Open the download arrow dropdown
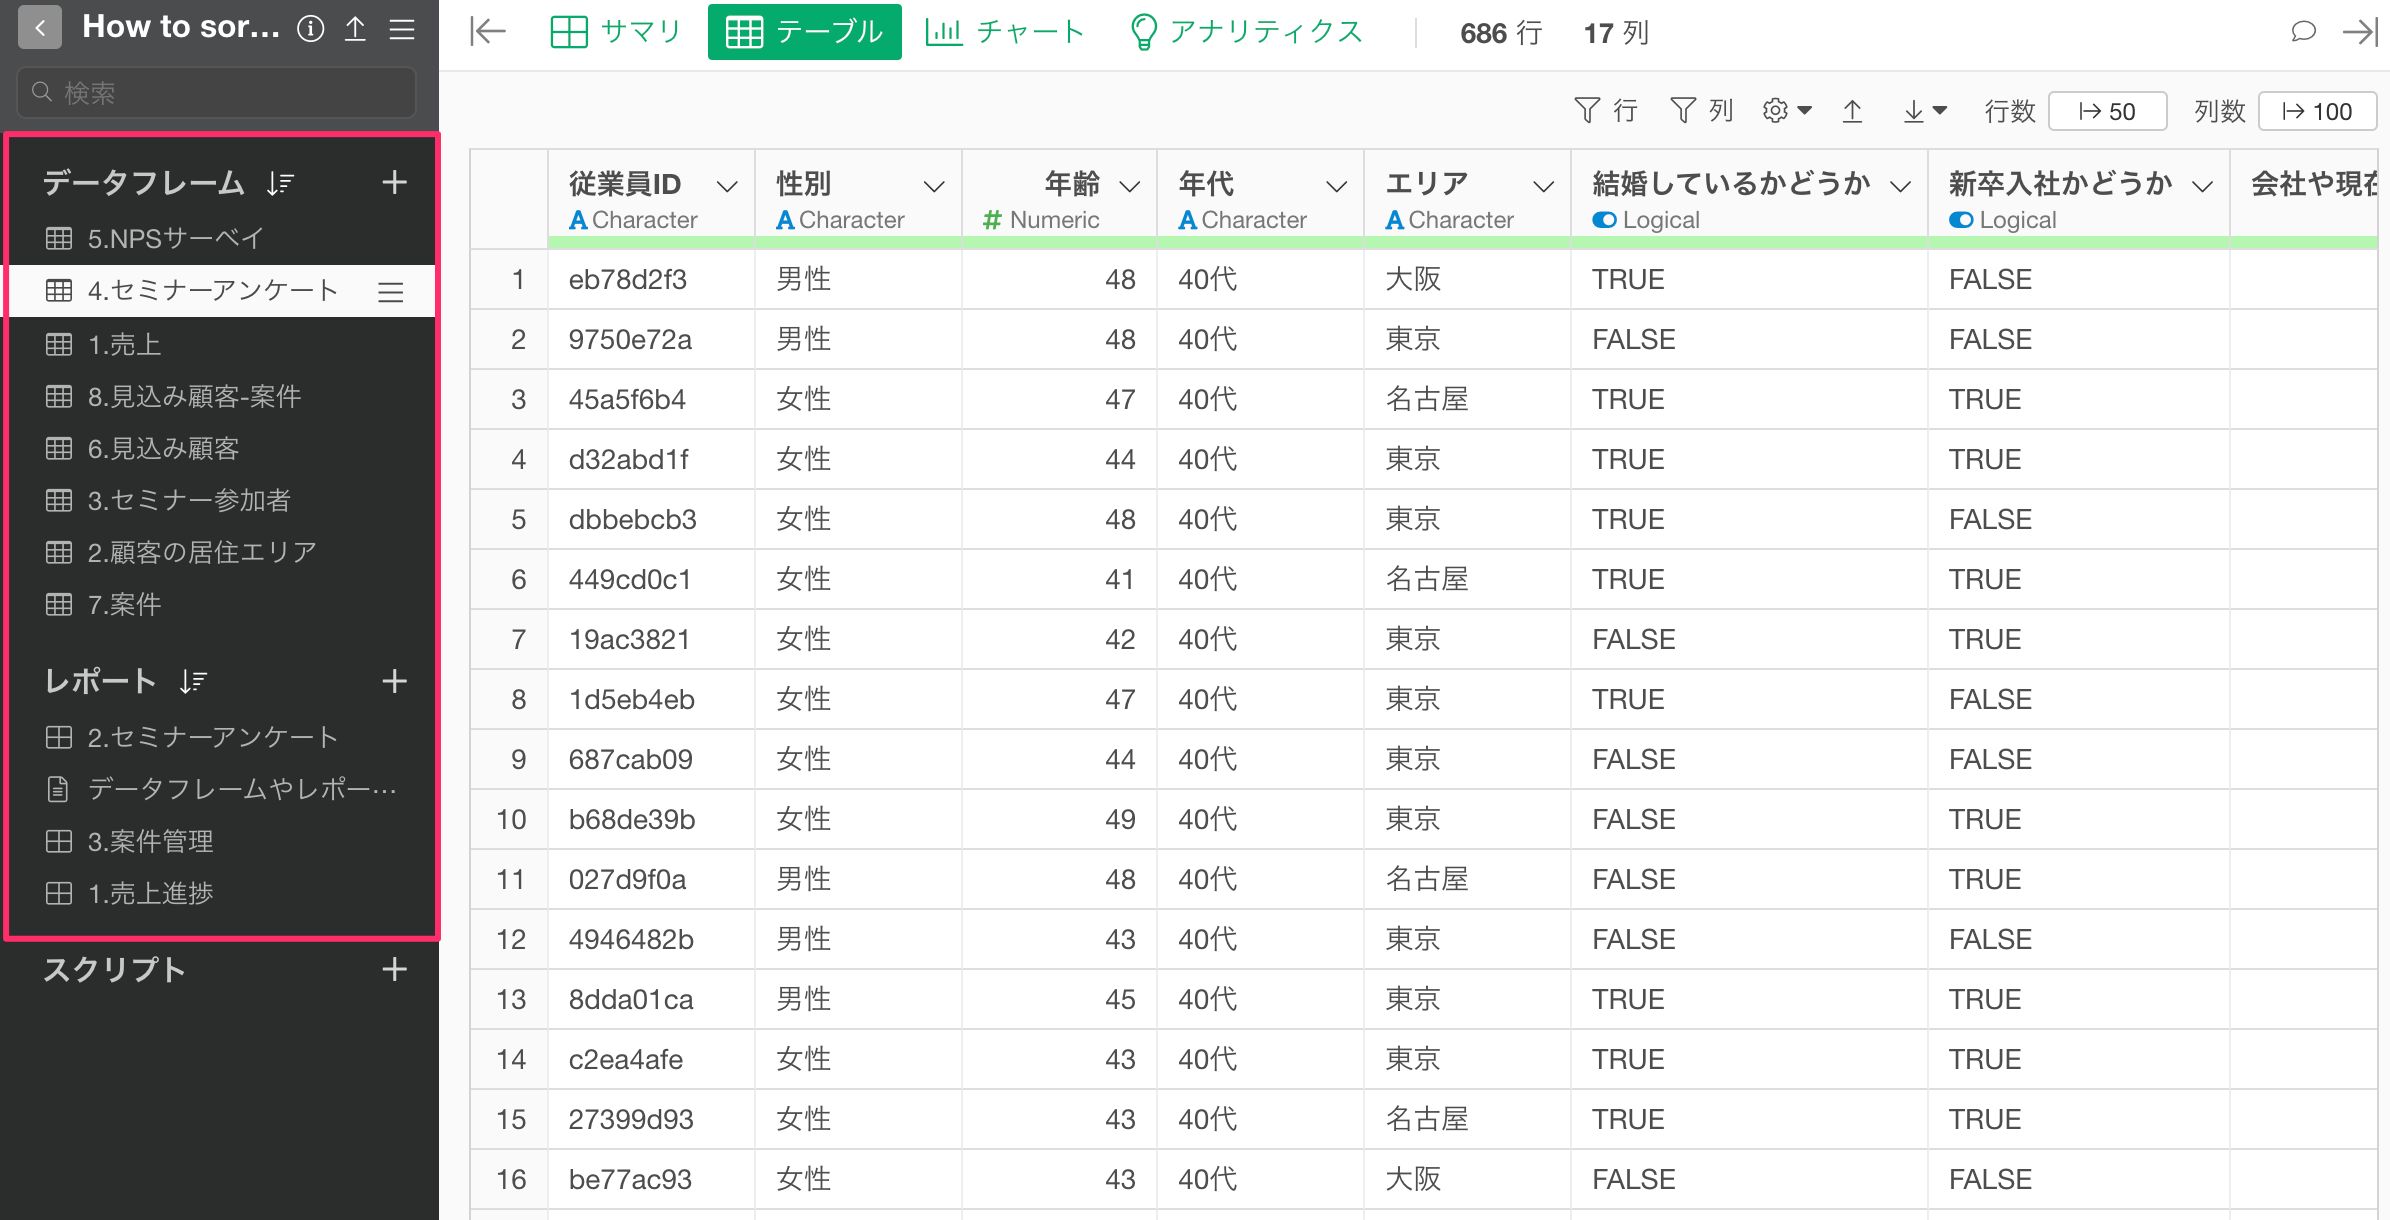Screen dimensions: 2390x1220 (1924, 111)
